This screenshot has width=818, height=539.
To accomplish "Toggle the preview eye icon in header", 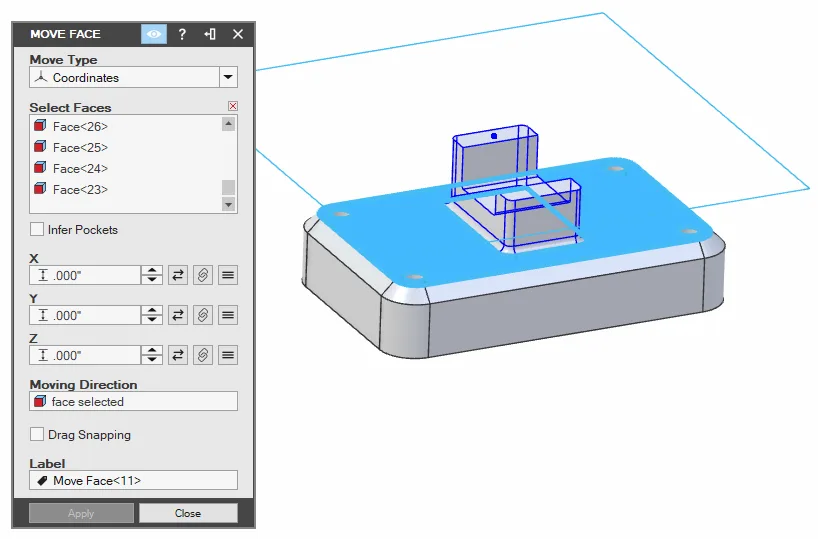I will coord(154,34).
